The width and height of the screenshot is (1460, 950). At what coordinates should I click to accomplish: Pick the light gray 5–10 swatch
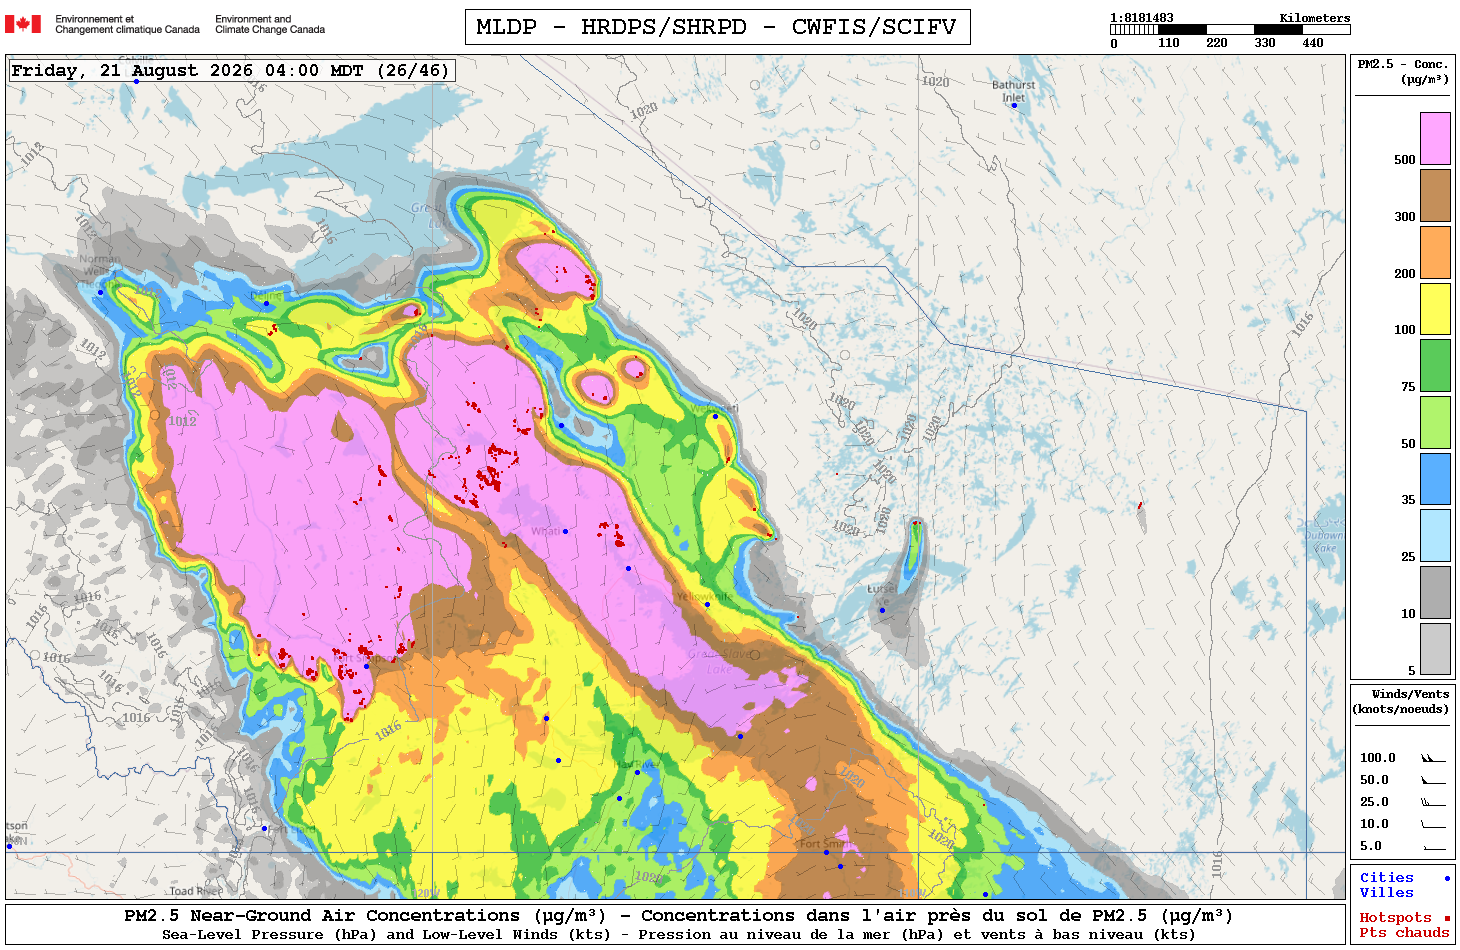tap(1435, 649)
